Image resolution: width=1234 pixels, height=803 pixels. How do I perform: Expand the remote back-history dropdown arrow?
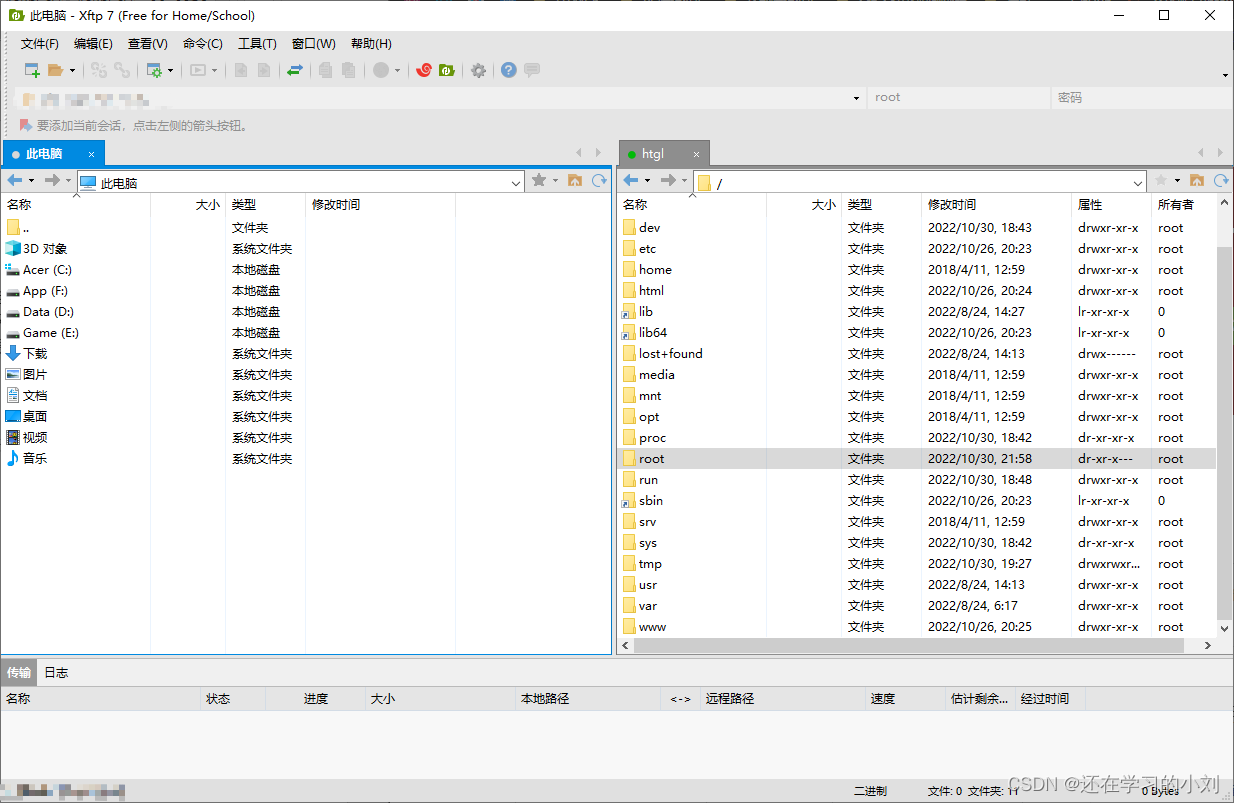(648, 181)
